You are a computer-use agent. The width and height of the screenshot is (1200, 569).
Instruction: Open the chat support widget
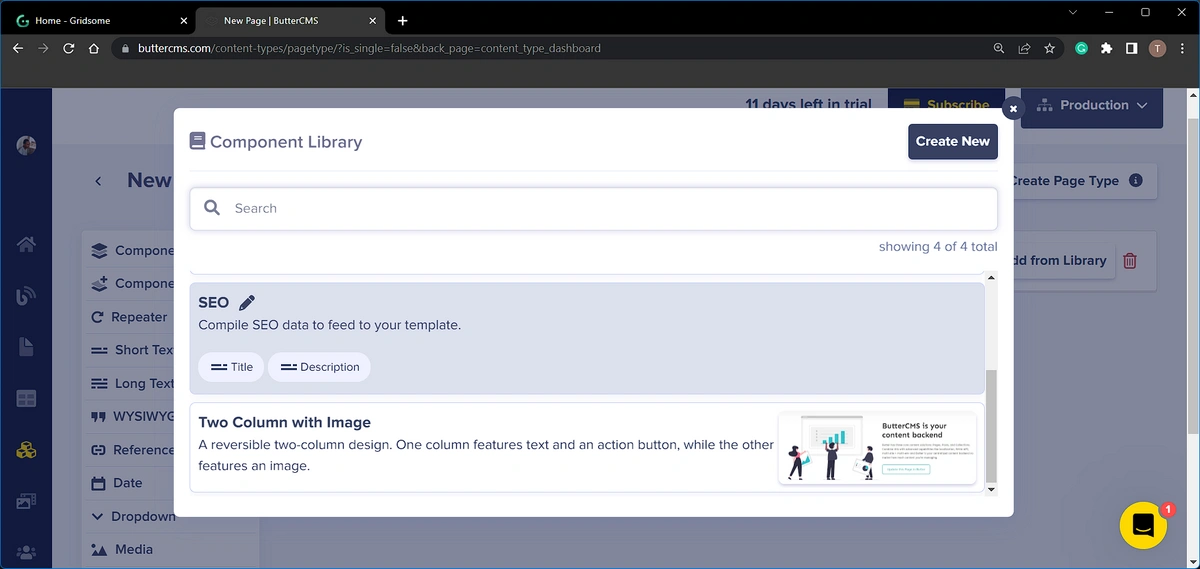point(1143,523)
